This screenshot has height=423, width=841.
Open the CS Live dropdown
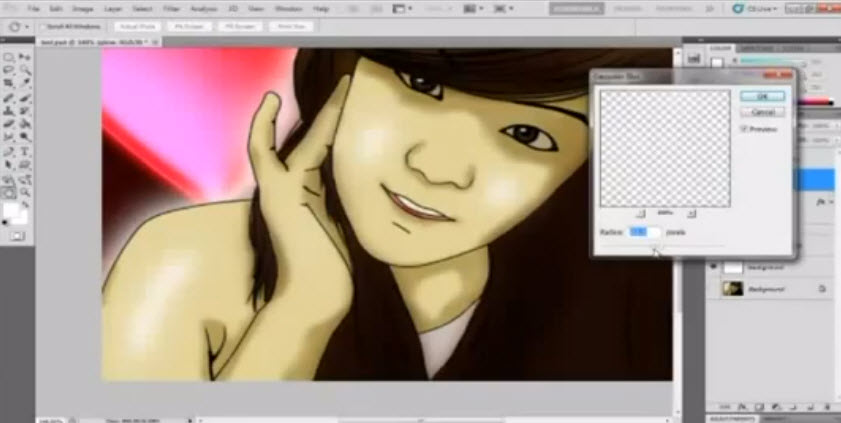755,9
